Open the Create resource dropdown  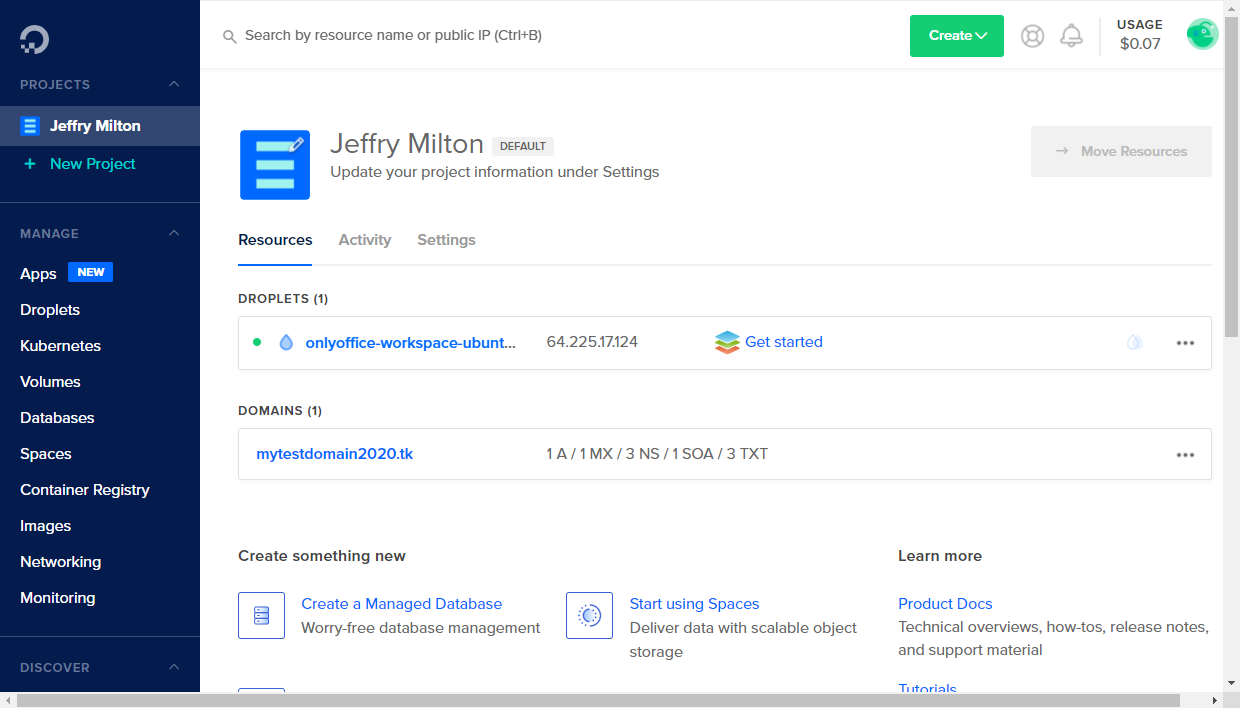click(956, 35)
